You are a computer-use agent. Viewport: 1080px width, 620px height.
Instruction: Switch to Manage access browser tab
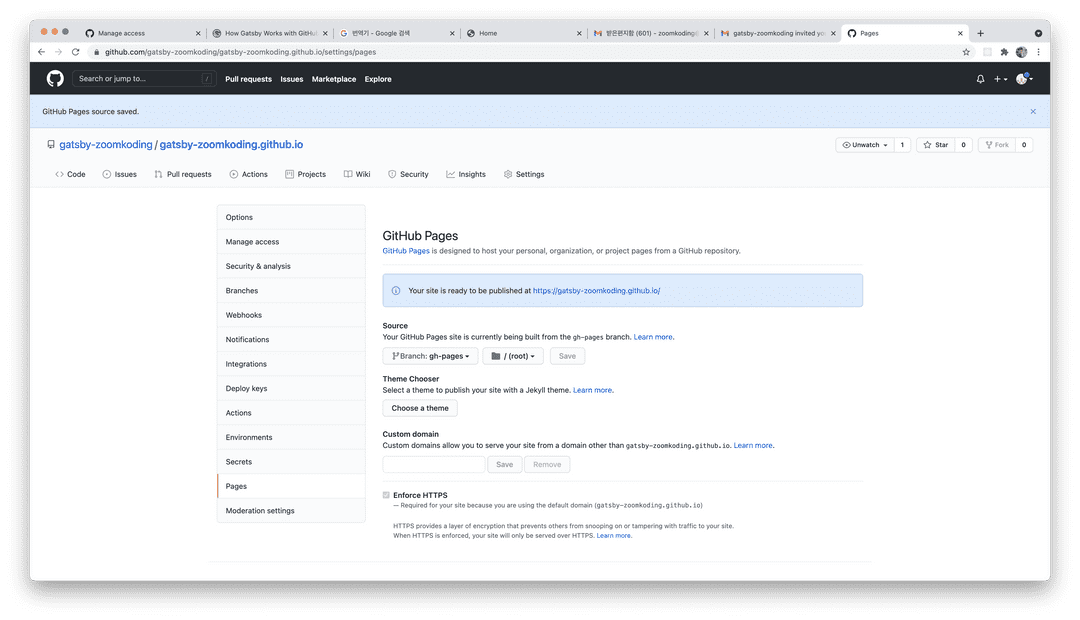143,33
